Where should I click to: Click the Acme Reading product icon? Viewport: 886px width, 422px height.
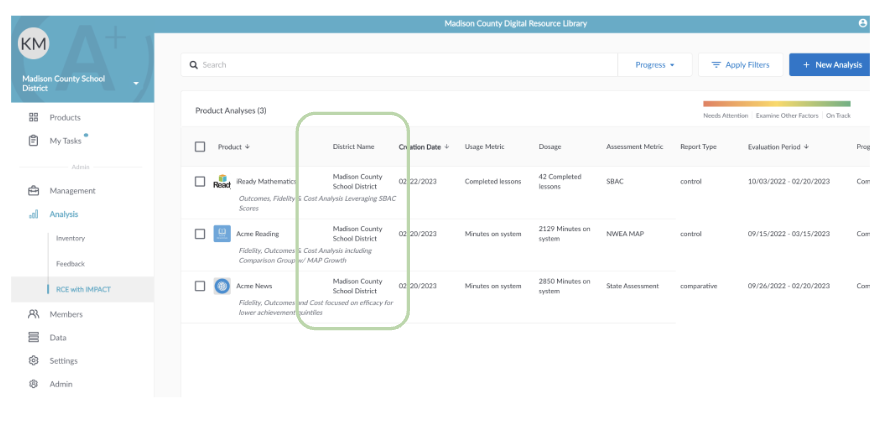pyautogui.click(x=222, y=233)
